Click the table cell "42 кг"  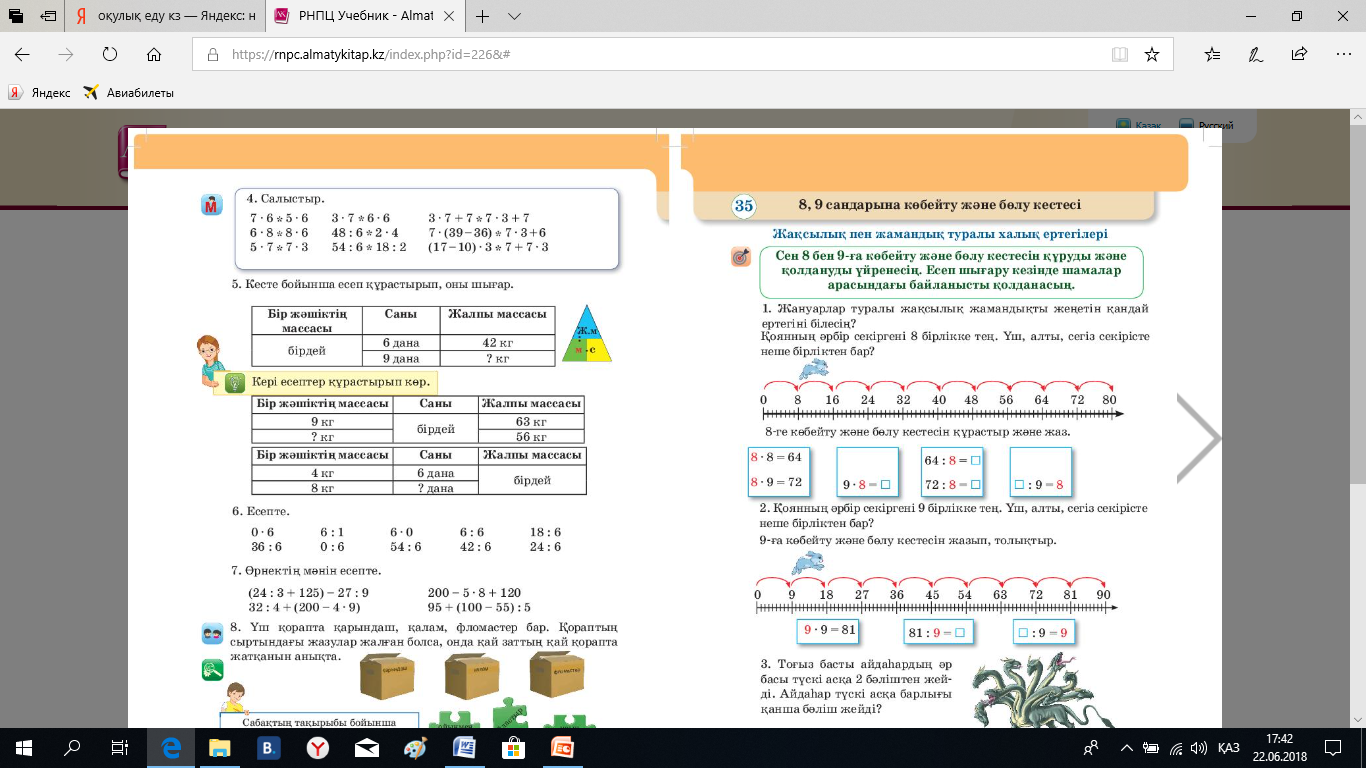click(497, 342)
